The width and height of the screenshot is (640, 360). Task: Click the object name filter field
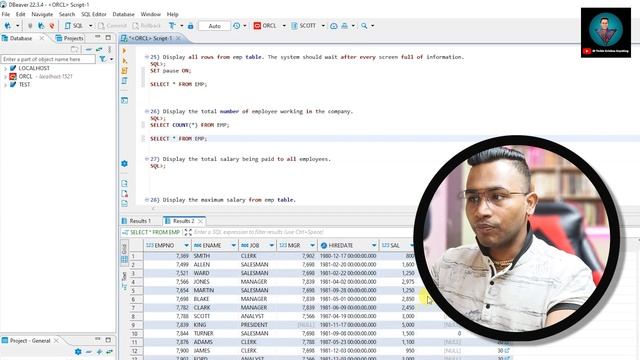pos(48,59)
